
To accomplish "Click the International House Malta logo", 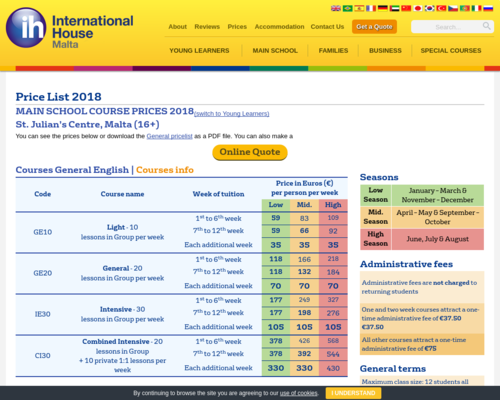I will tap(69, 28).
